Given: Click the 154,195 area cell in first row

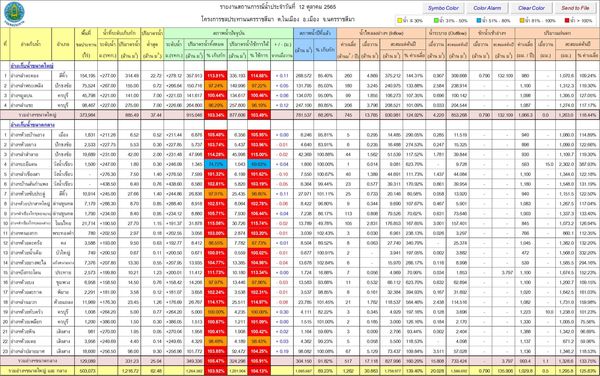Looking at the screenshot, I should pyautogui.click(x=86, y=76).
